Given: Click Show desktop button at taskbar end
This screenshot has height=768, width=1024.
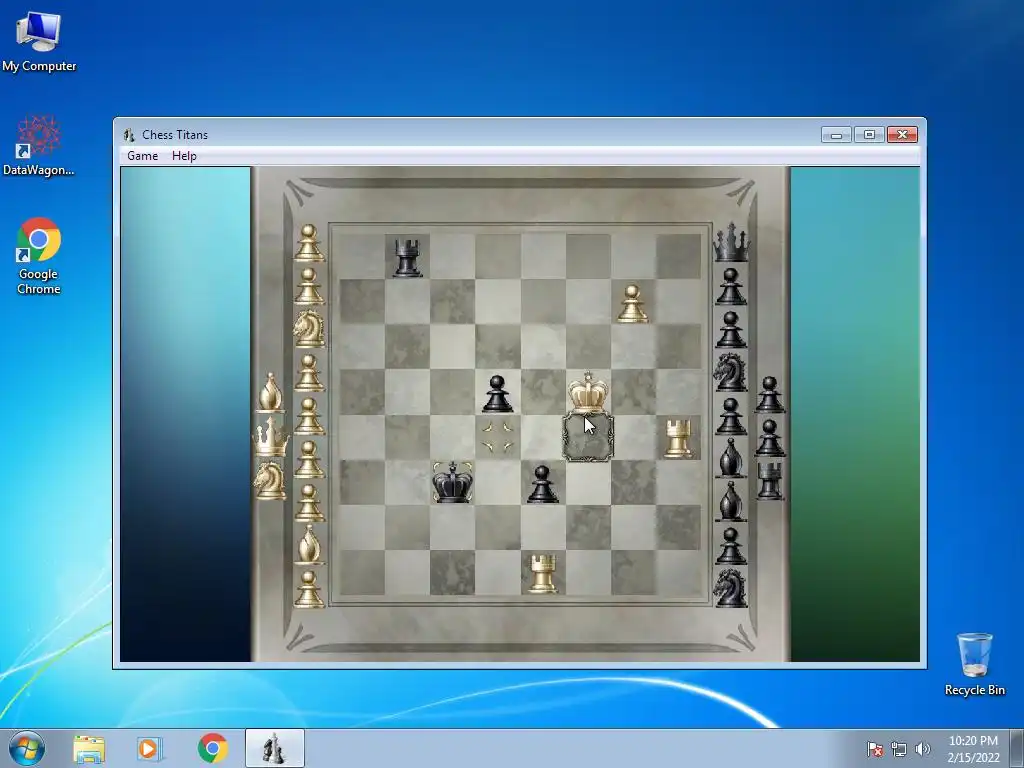Looking at the screenshot, I should pos(1017,748).
